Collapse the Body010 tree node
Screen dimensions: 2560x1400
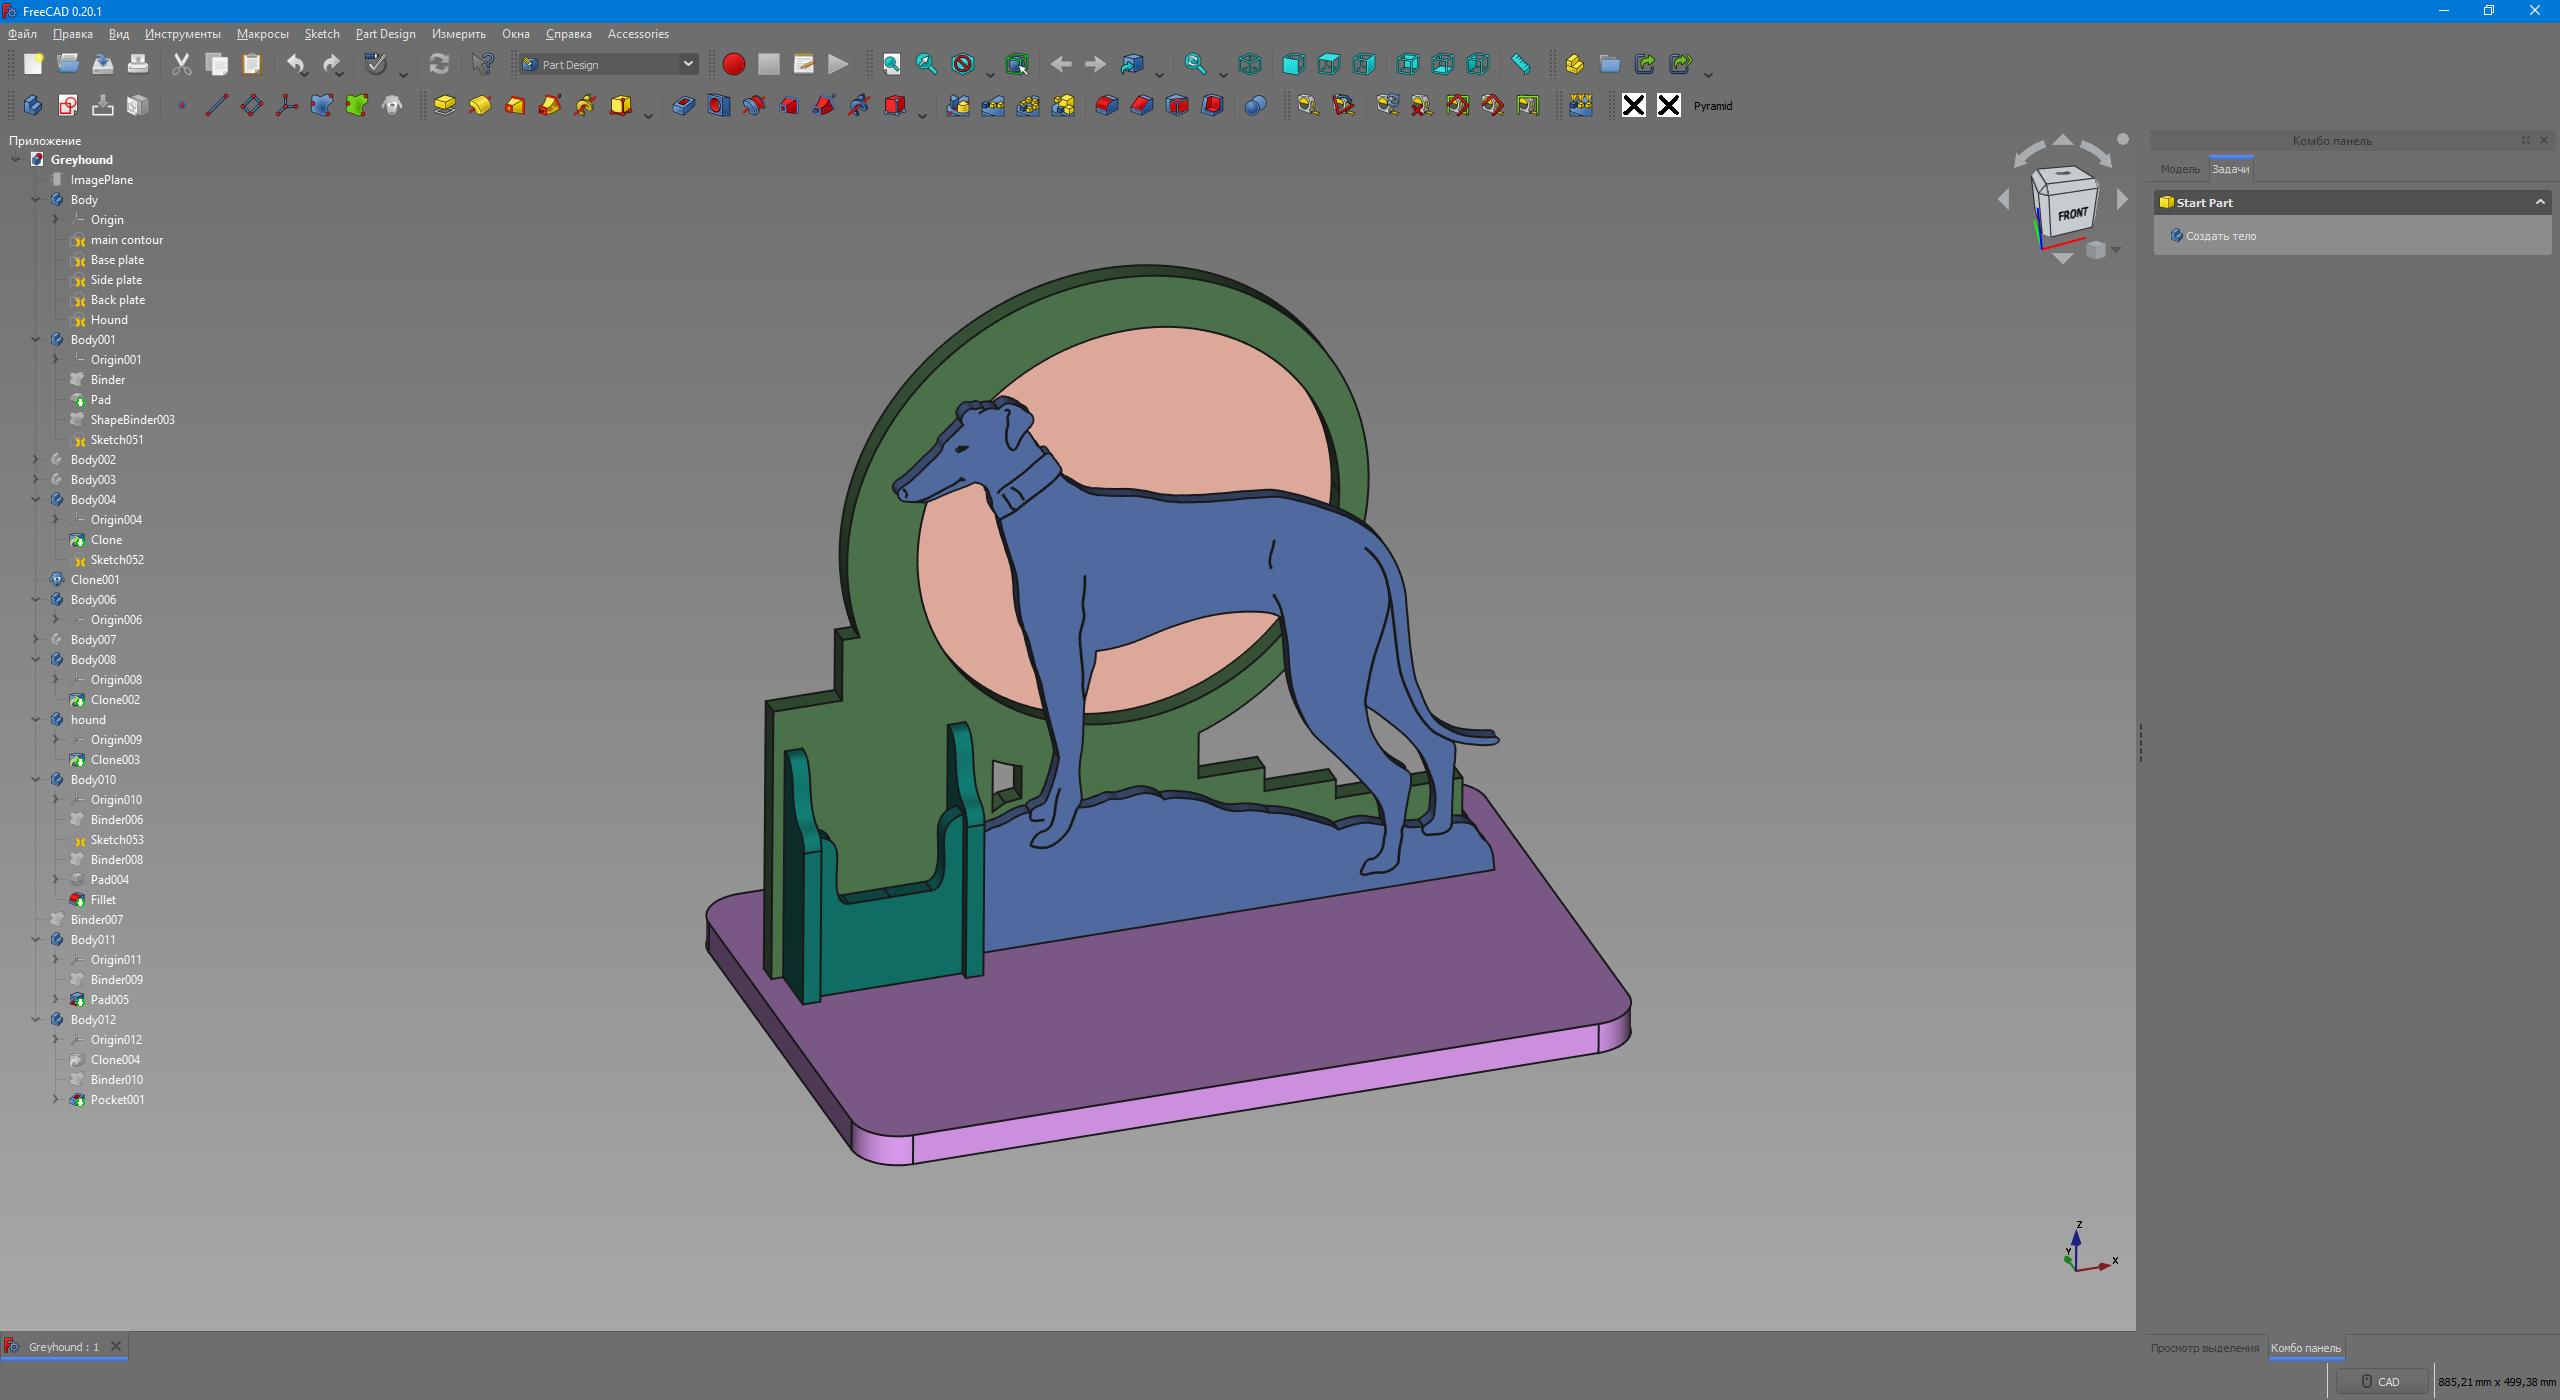36,780
